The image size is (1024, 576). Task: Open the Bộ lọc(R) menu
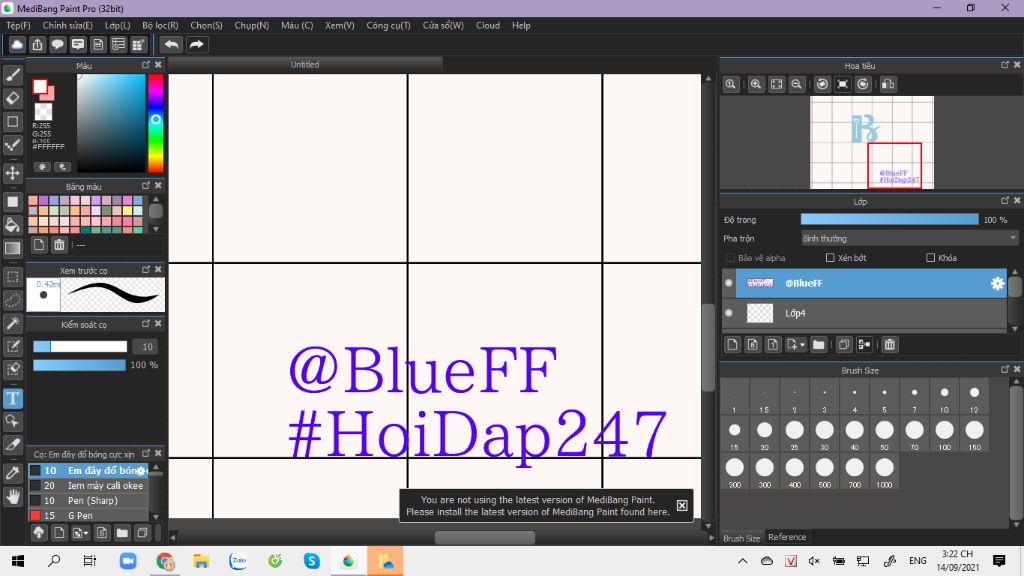point(160,25)
